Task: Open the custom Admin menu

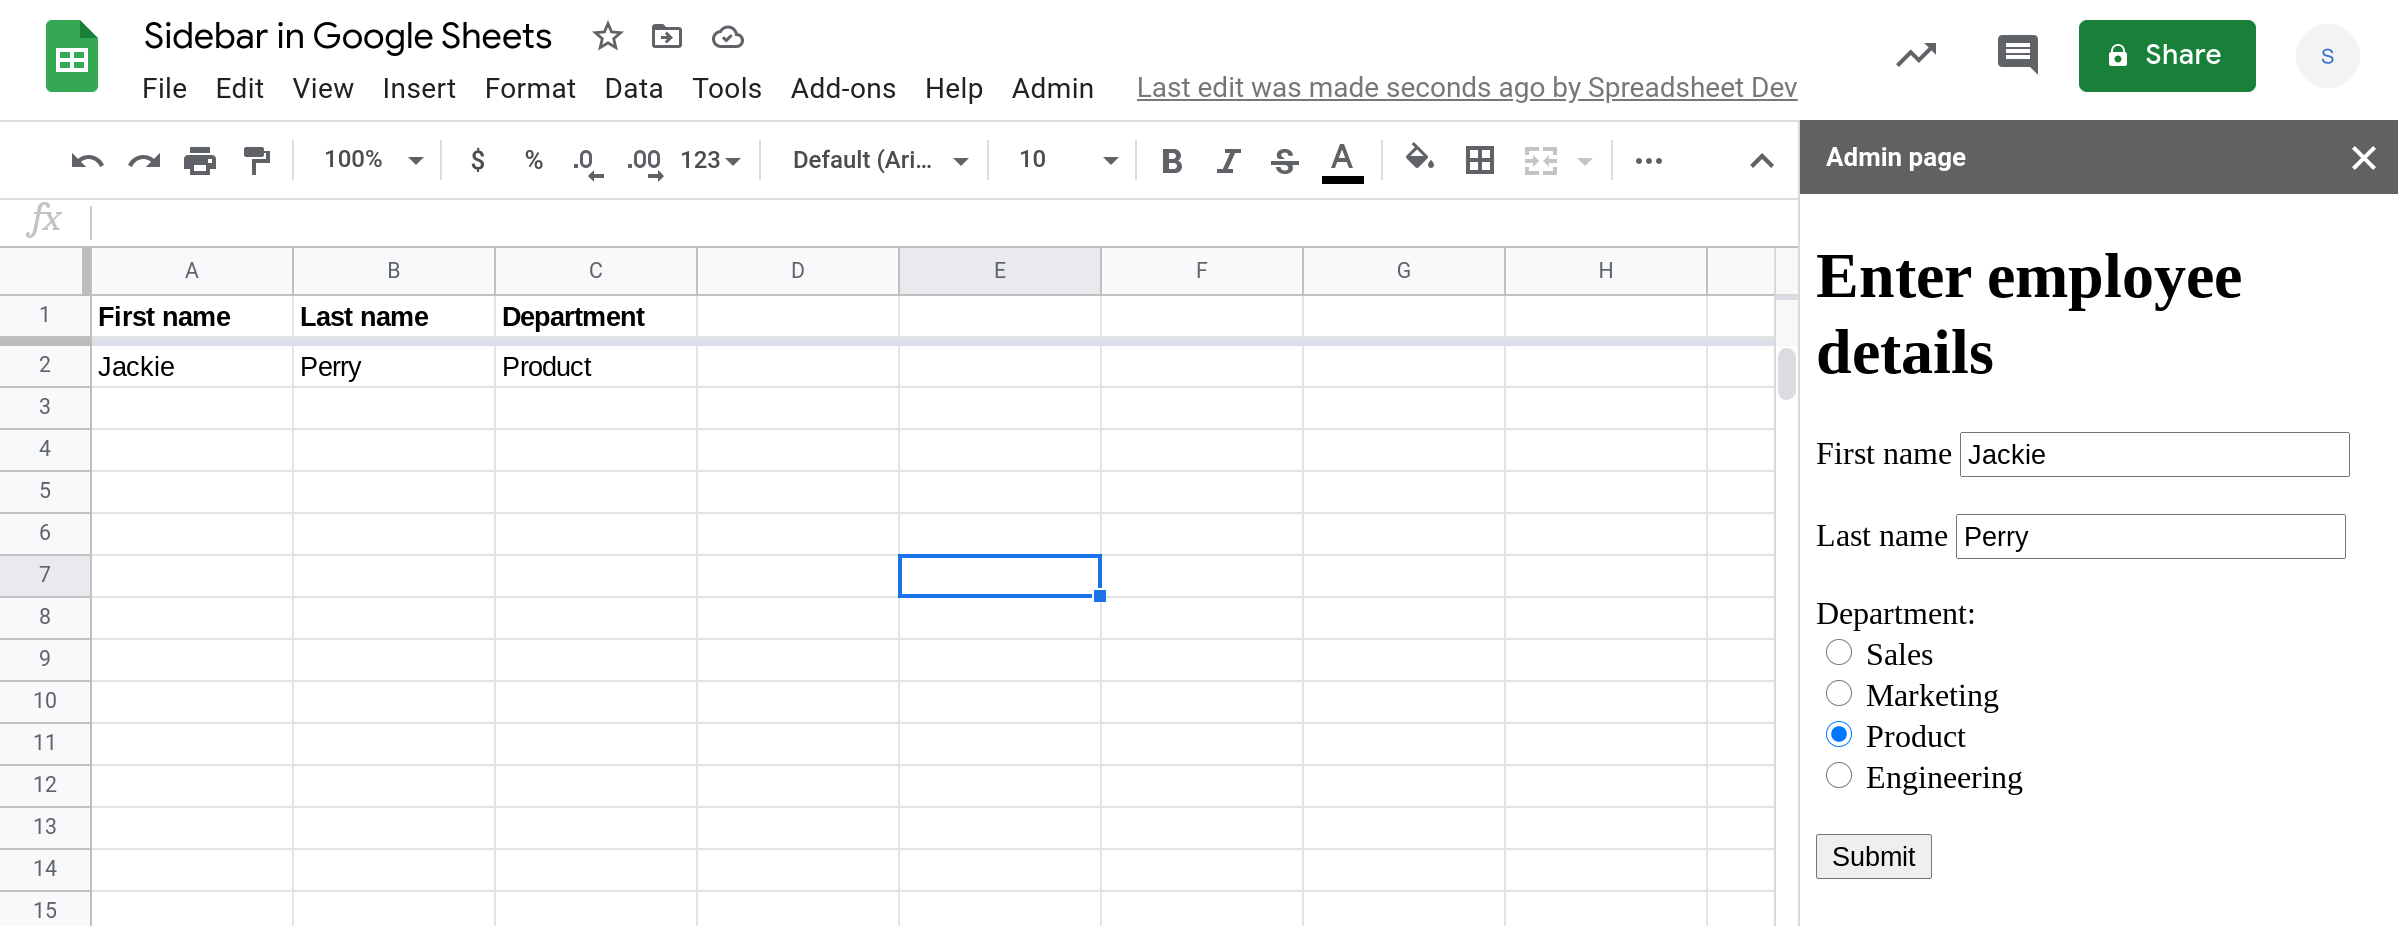Action: (1053, 89)
